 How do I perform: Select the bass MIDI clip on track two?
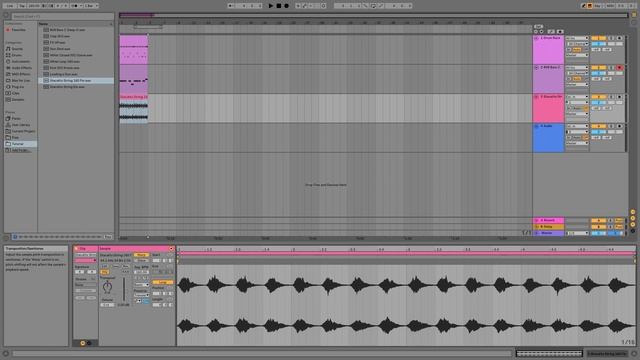pos(133,79)
